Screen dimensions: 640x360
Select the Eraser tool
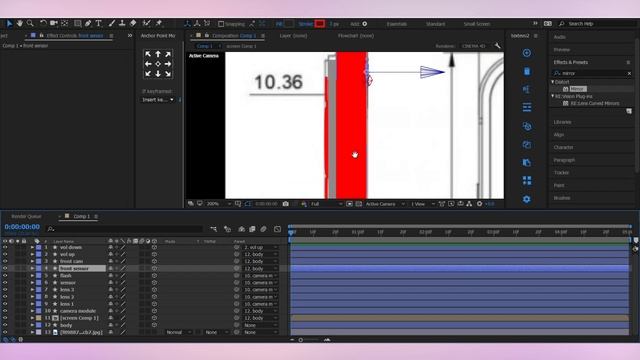(133, 24)
